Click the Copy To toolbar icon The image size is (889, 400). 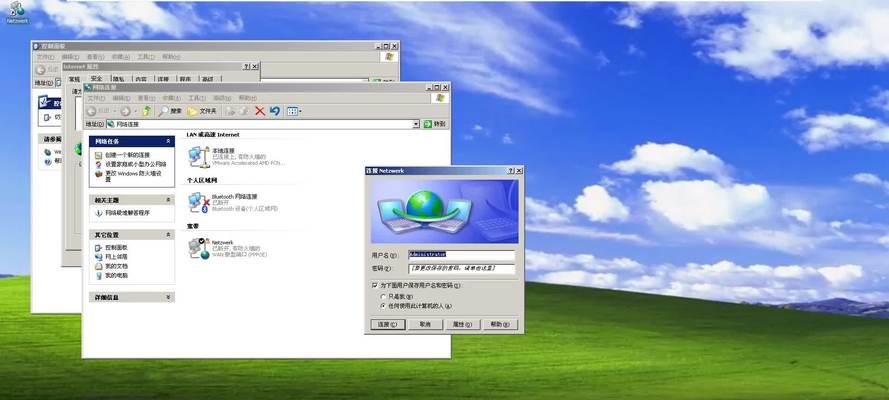pyautogui.click(x=243, y=111)
